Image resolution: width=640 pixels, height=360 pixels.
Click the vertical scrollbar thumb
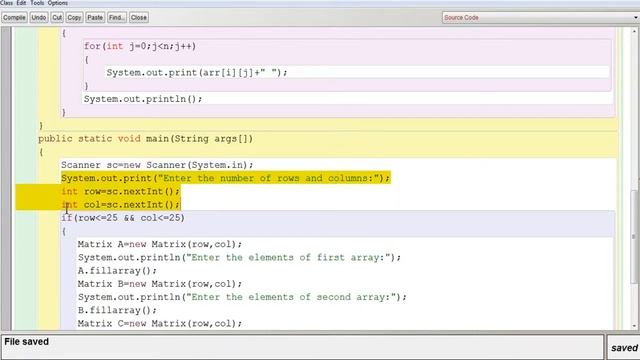(x=634, y=237)
